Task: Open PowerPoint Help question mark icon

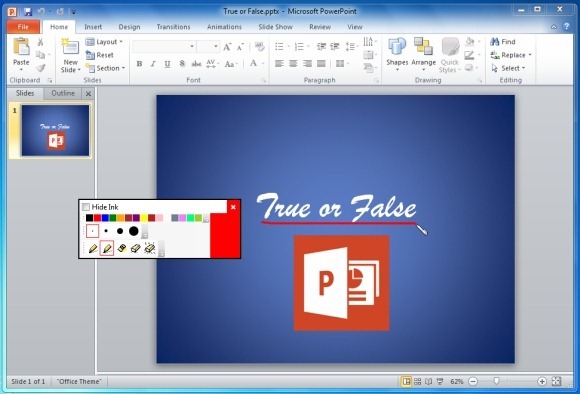Action: [567, 26]
